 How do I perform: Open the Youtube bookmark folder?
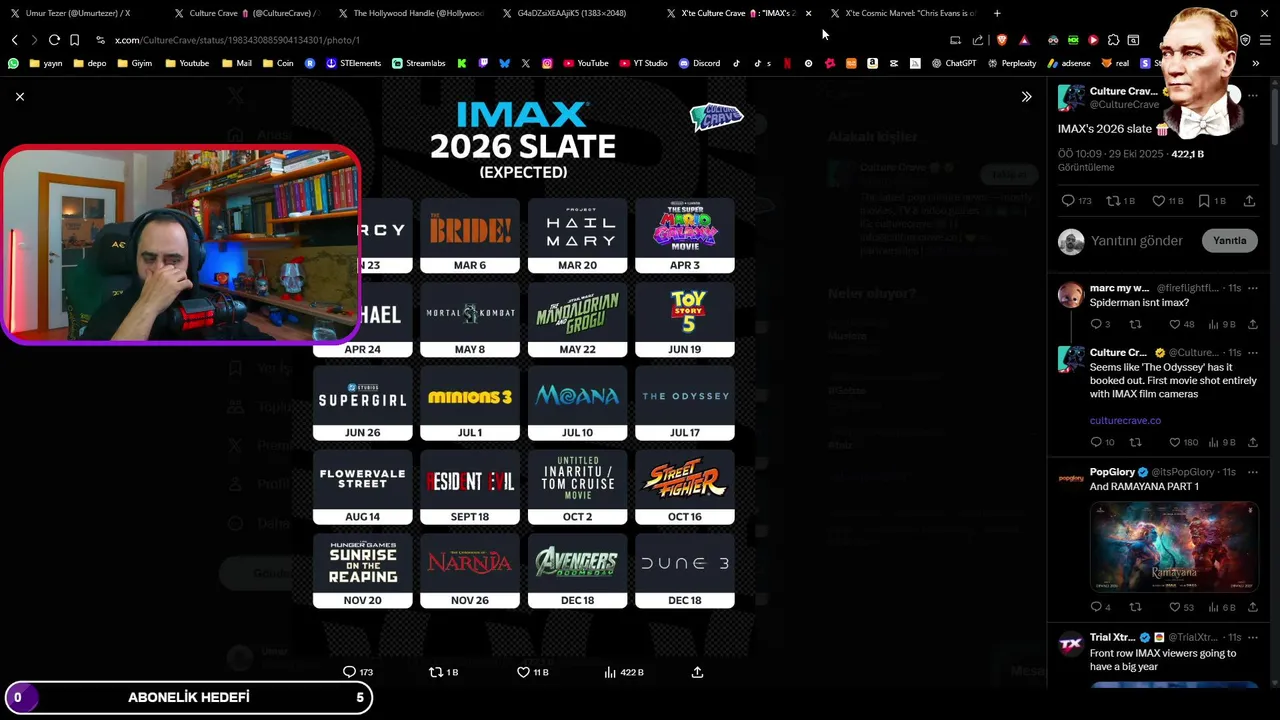pyautogui.click(x=186, y=63)
